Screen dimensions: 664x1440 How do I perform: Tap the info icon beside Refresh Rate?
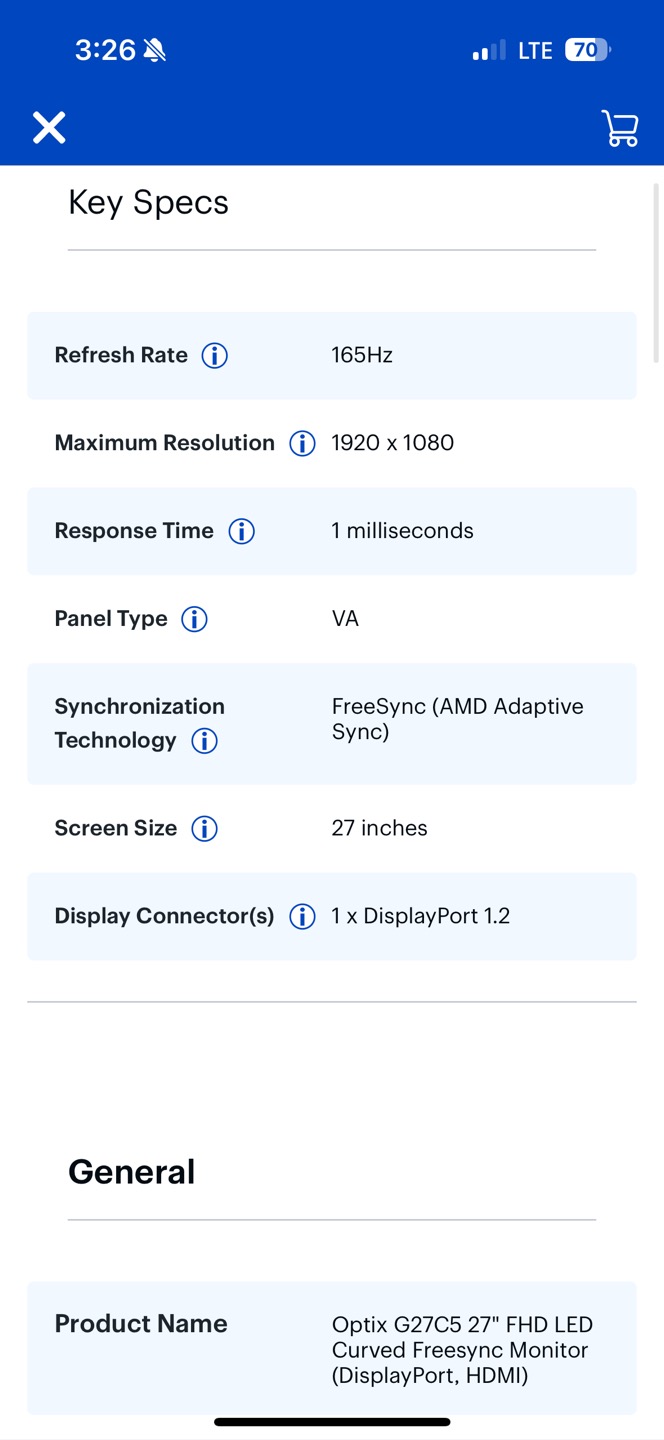(x=215, y=355)
